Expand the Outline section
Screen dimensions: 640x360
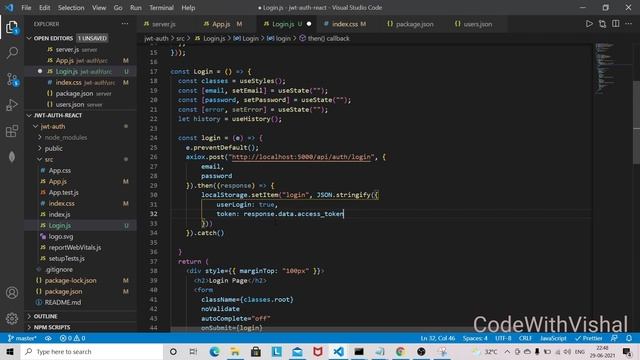coord(45,316)
